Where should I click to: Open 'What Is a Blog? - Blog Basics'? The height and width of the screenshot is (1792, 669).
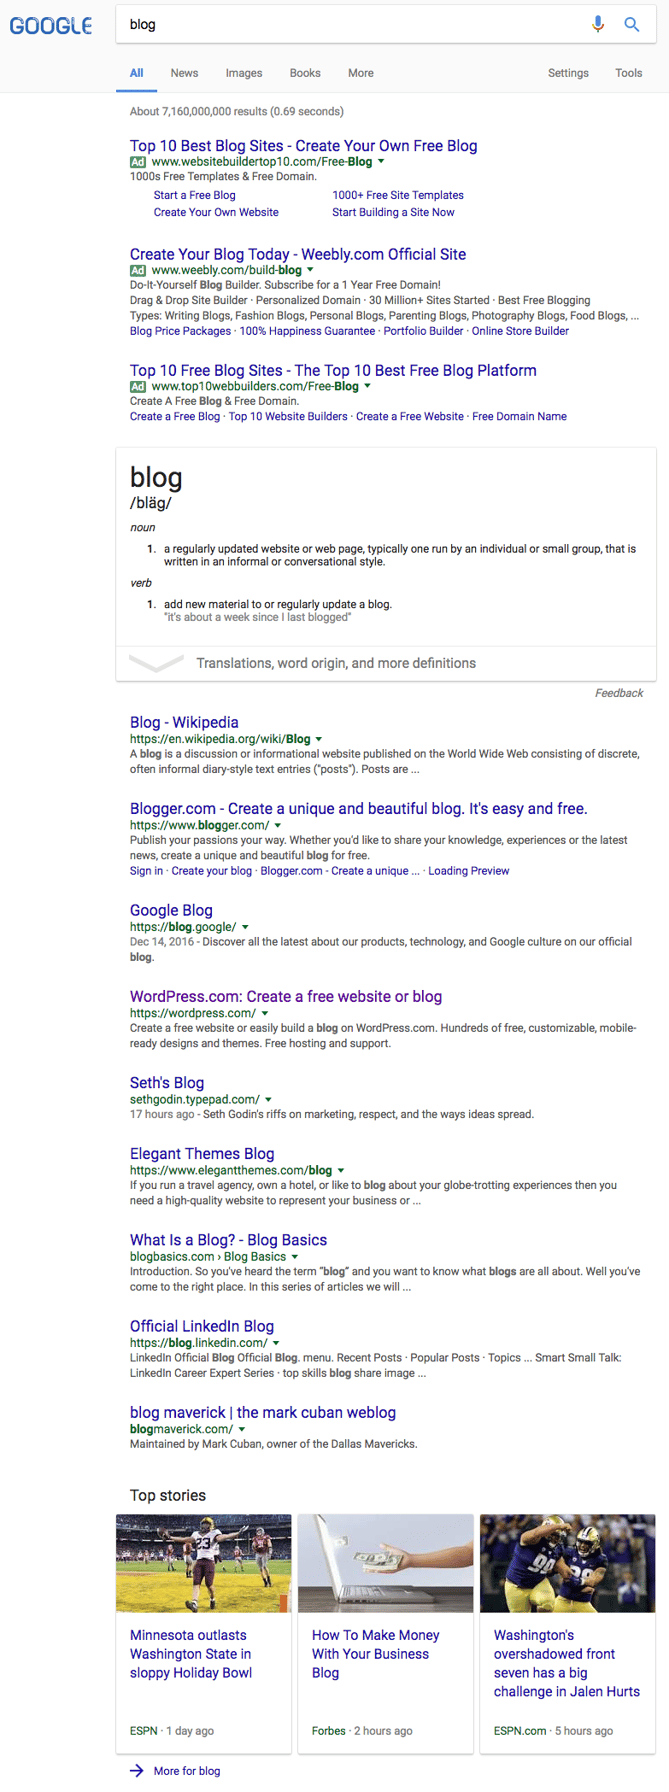coord(228,1240)
